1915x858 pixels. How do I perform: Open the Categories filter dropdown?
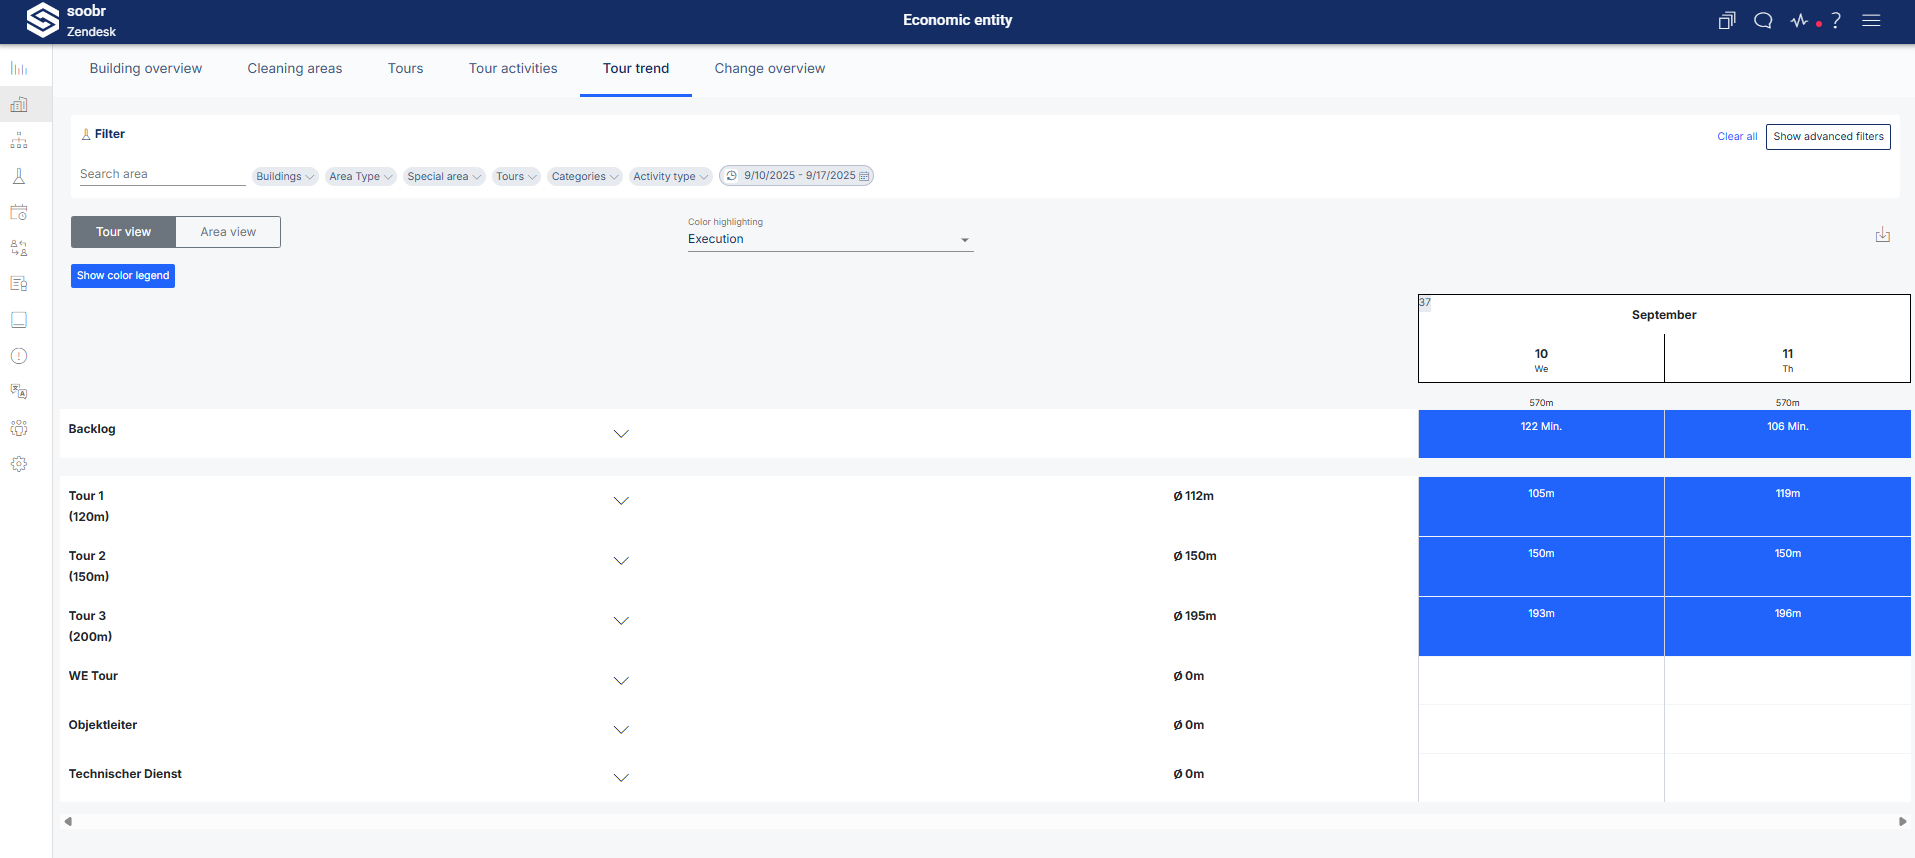(x=585, y=176)
